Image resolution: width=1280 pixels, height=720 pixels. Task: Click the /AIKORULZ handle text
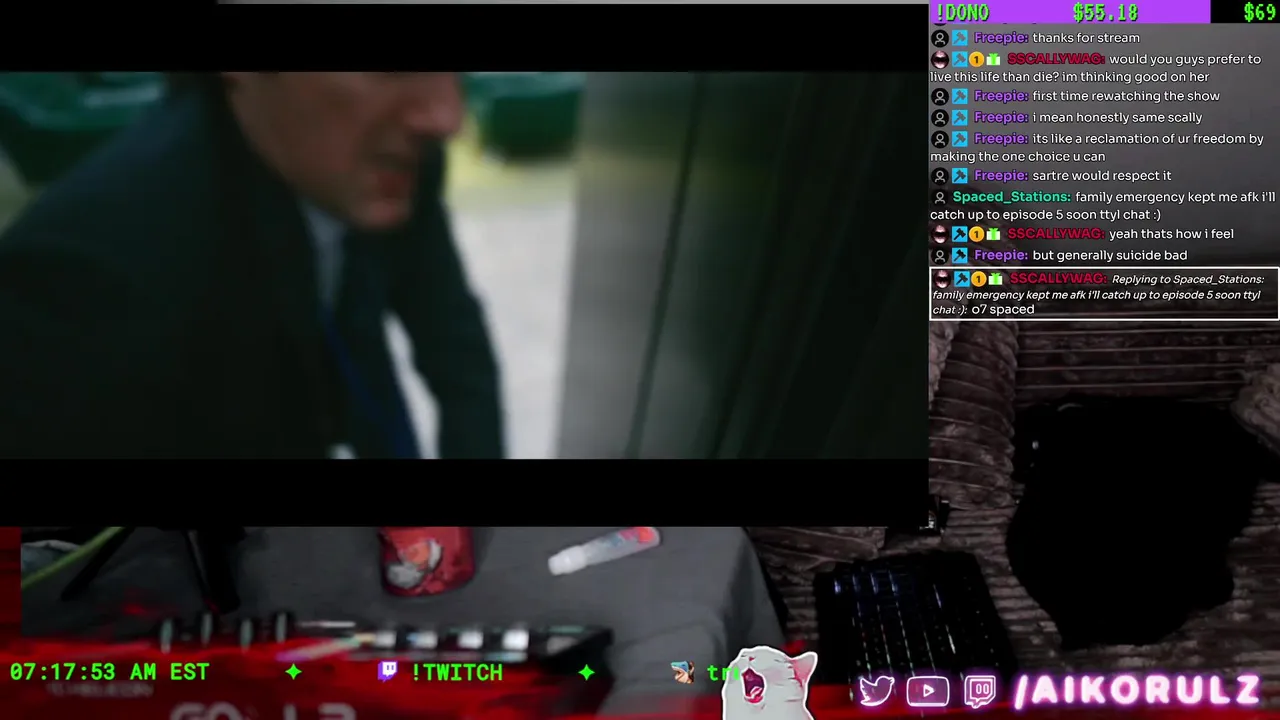click(x=1137, y=691)
